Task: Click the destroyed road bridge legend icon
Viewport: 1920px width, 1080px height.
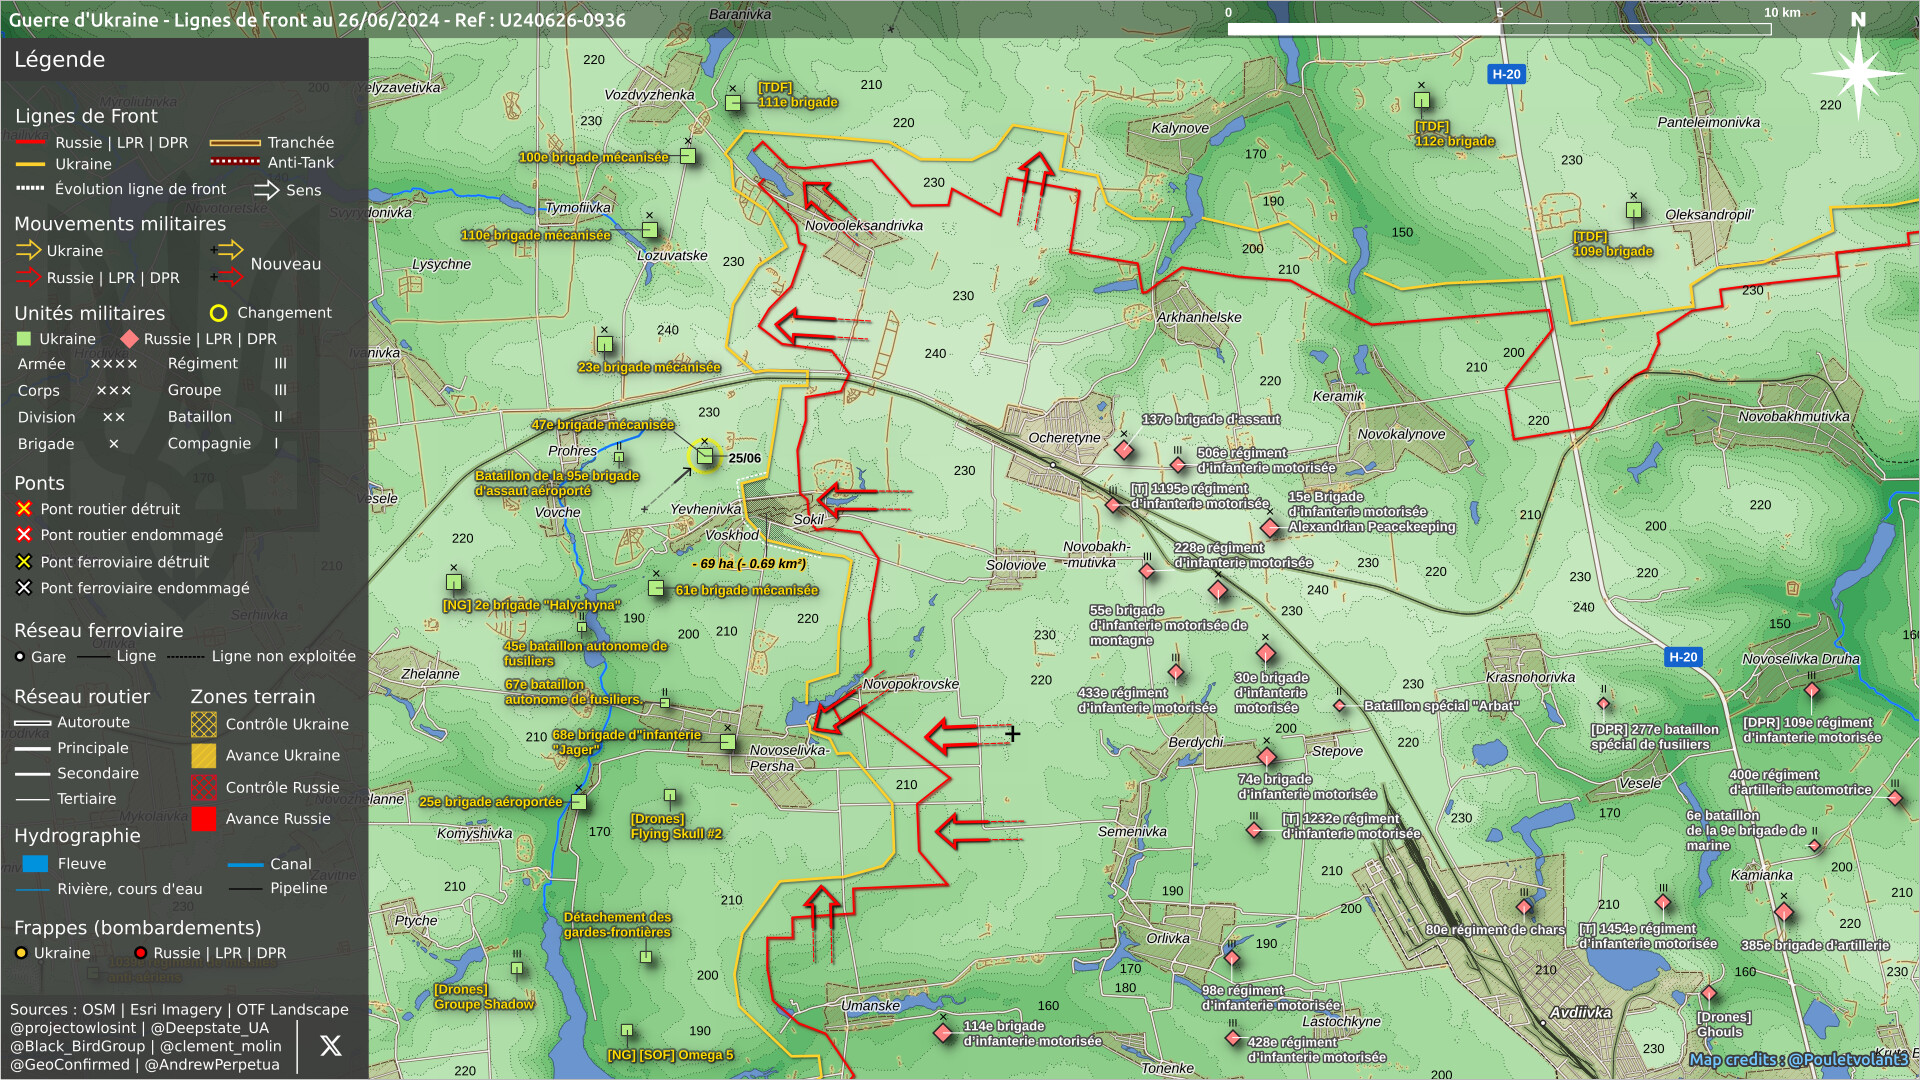Action: coord(24,509)
